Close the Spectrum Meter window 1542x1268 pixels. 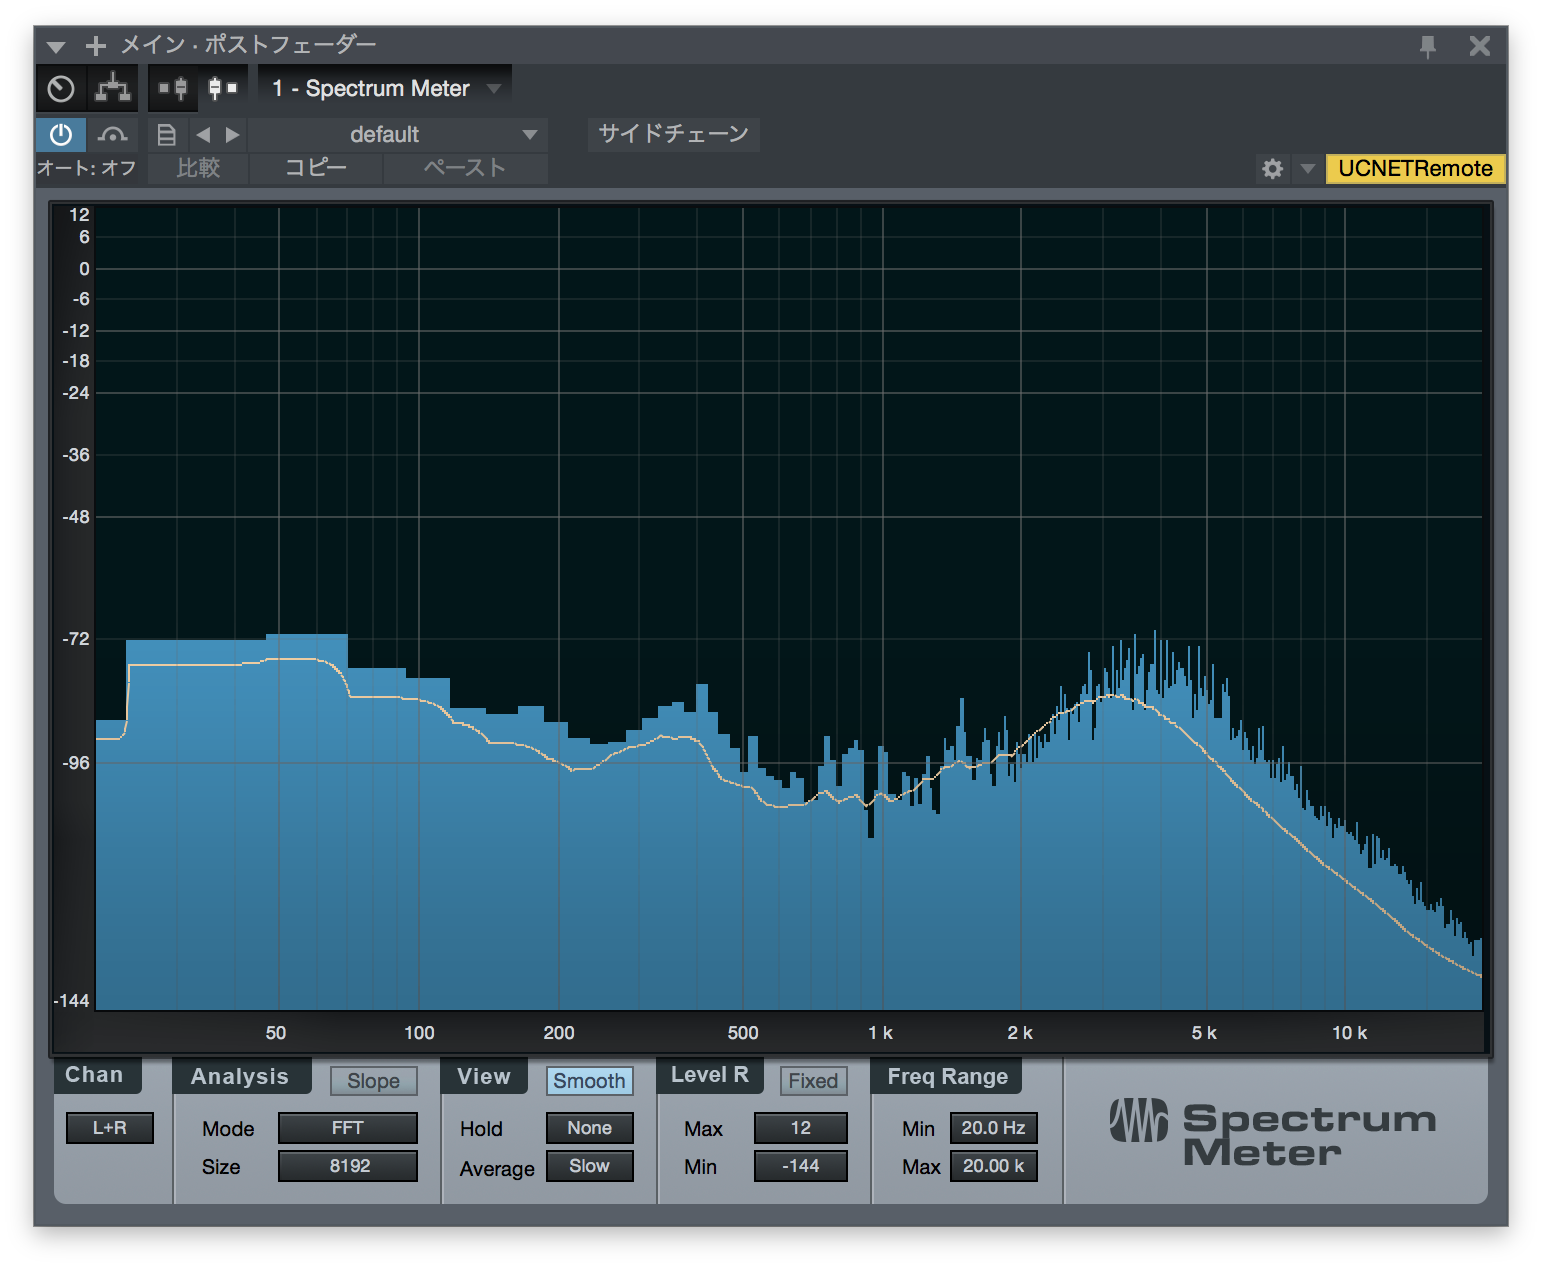(x=1480, y=46)
